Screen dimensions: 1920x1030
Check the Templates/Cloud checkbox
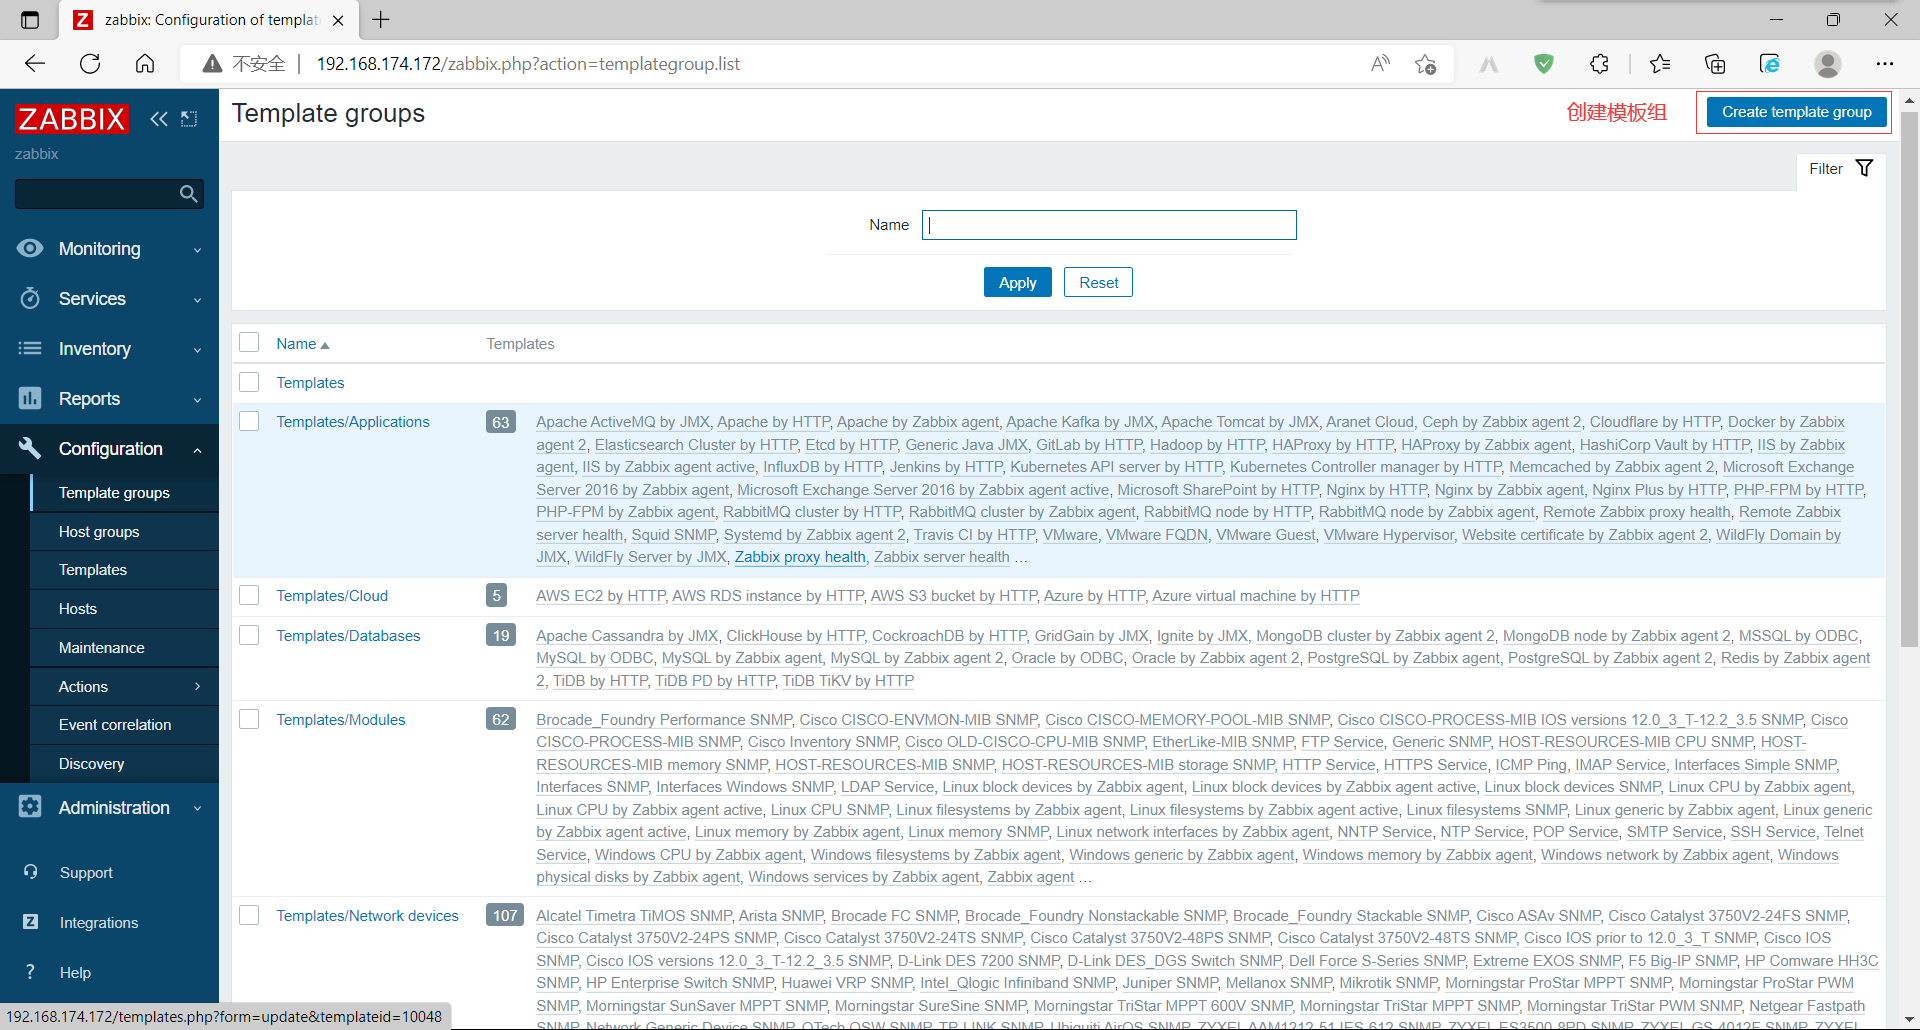tap(249, 595)
